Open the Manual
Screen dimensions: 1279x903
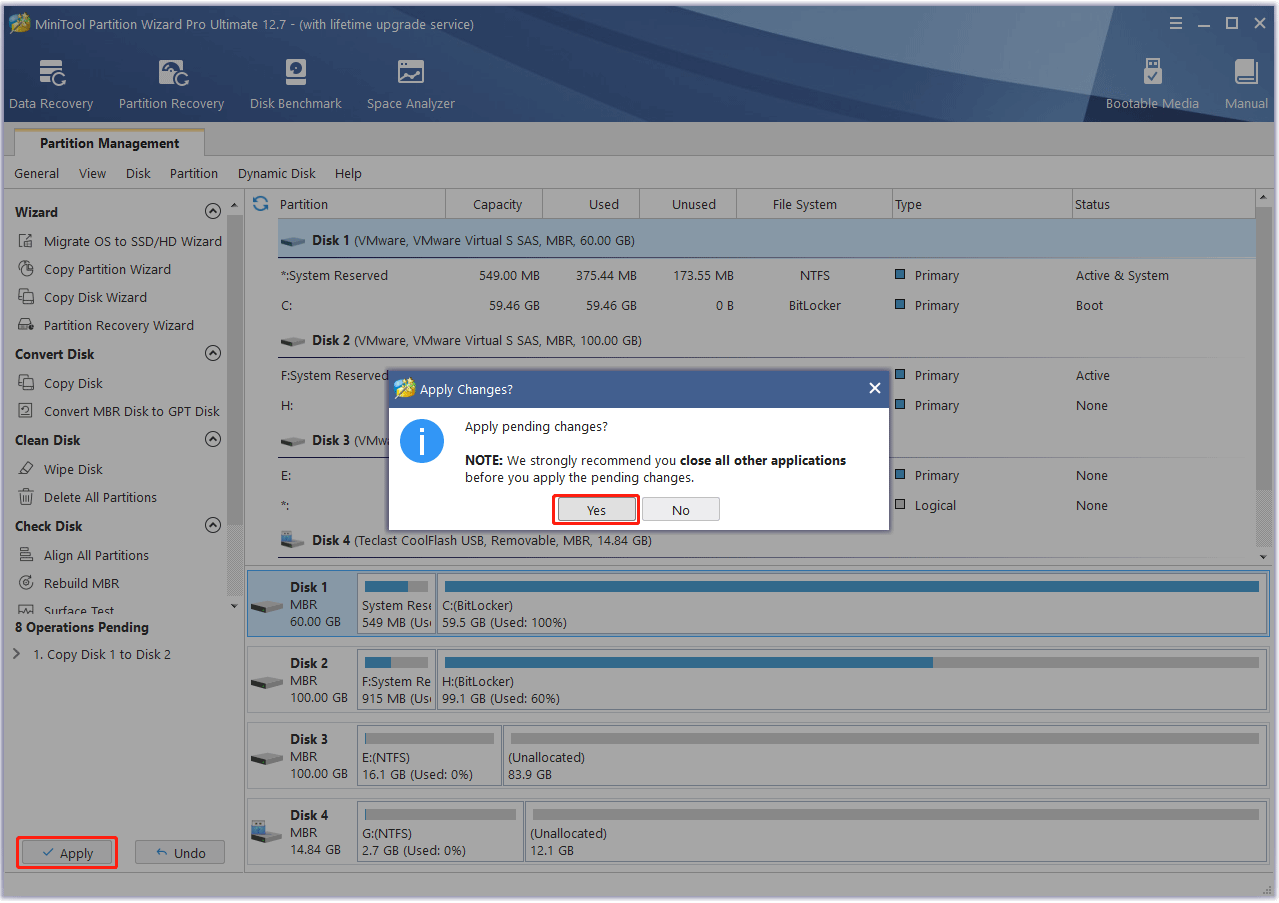(x=1245, y=82)
